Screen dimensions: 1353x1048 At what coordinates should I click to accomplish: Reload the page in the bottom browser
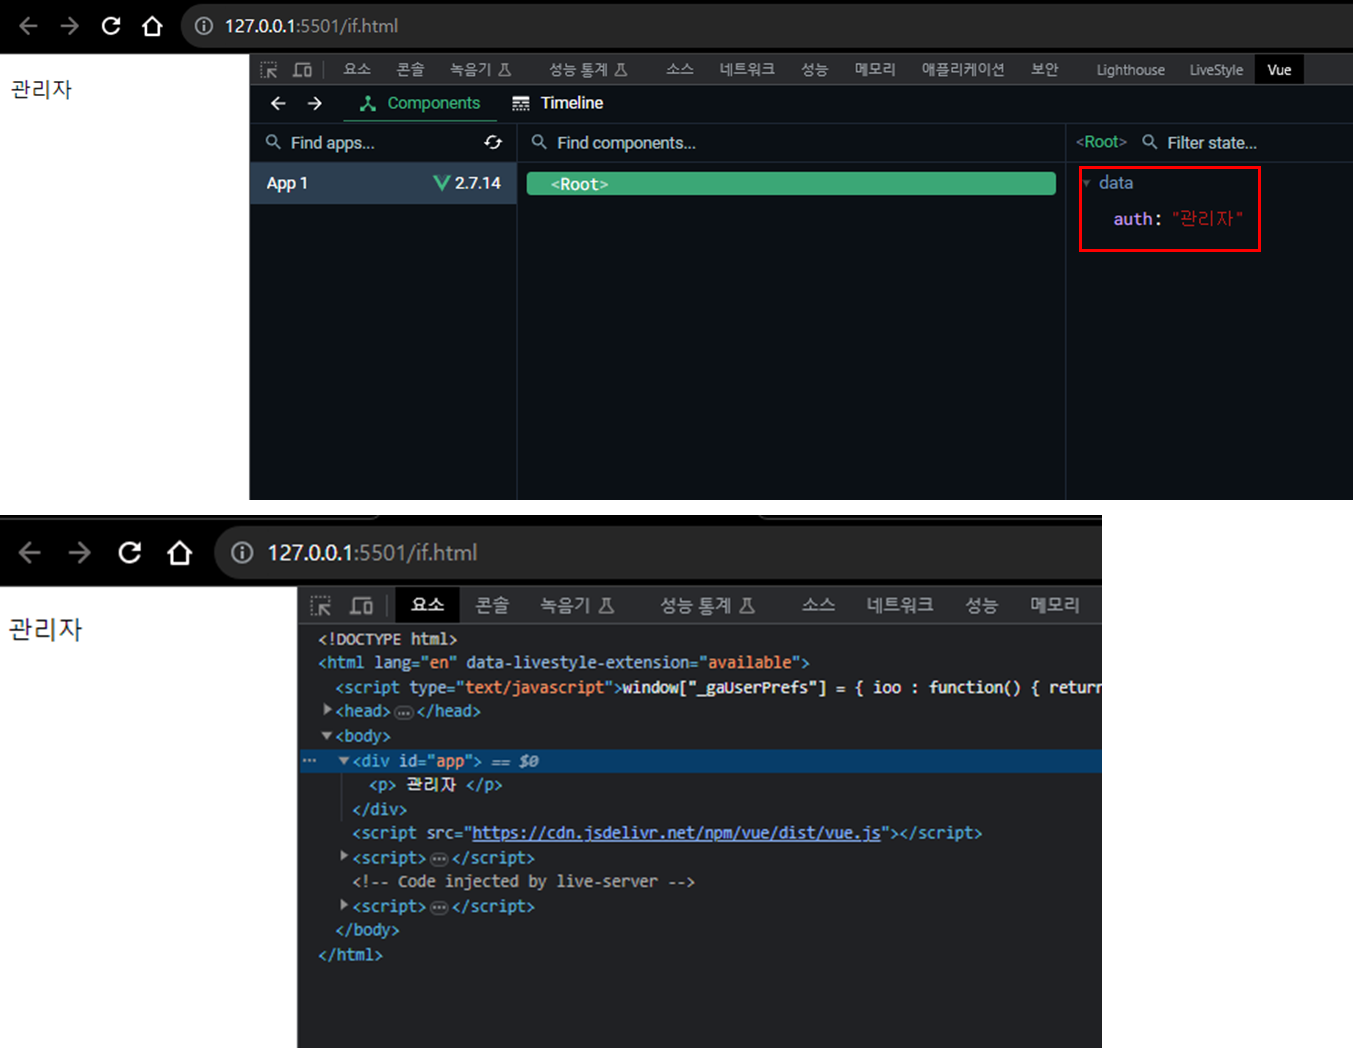tap(130, 552)
